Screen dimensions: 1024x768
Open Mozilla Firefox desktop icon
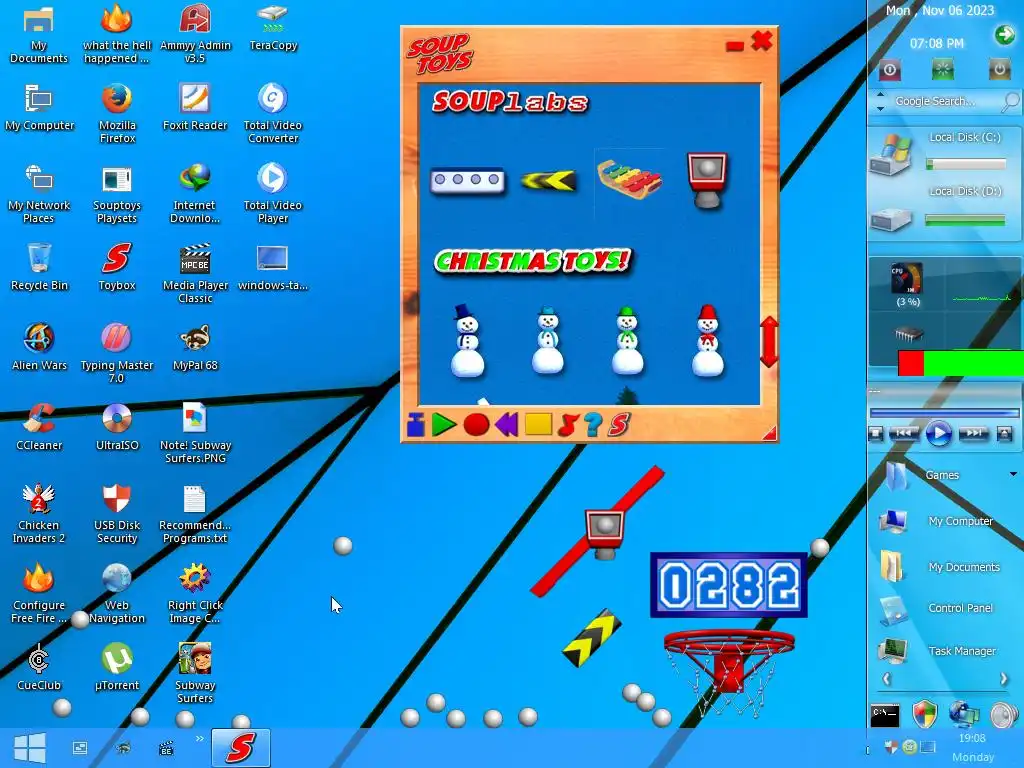tap(118, 113)
